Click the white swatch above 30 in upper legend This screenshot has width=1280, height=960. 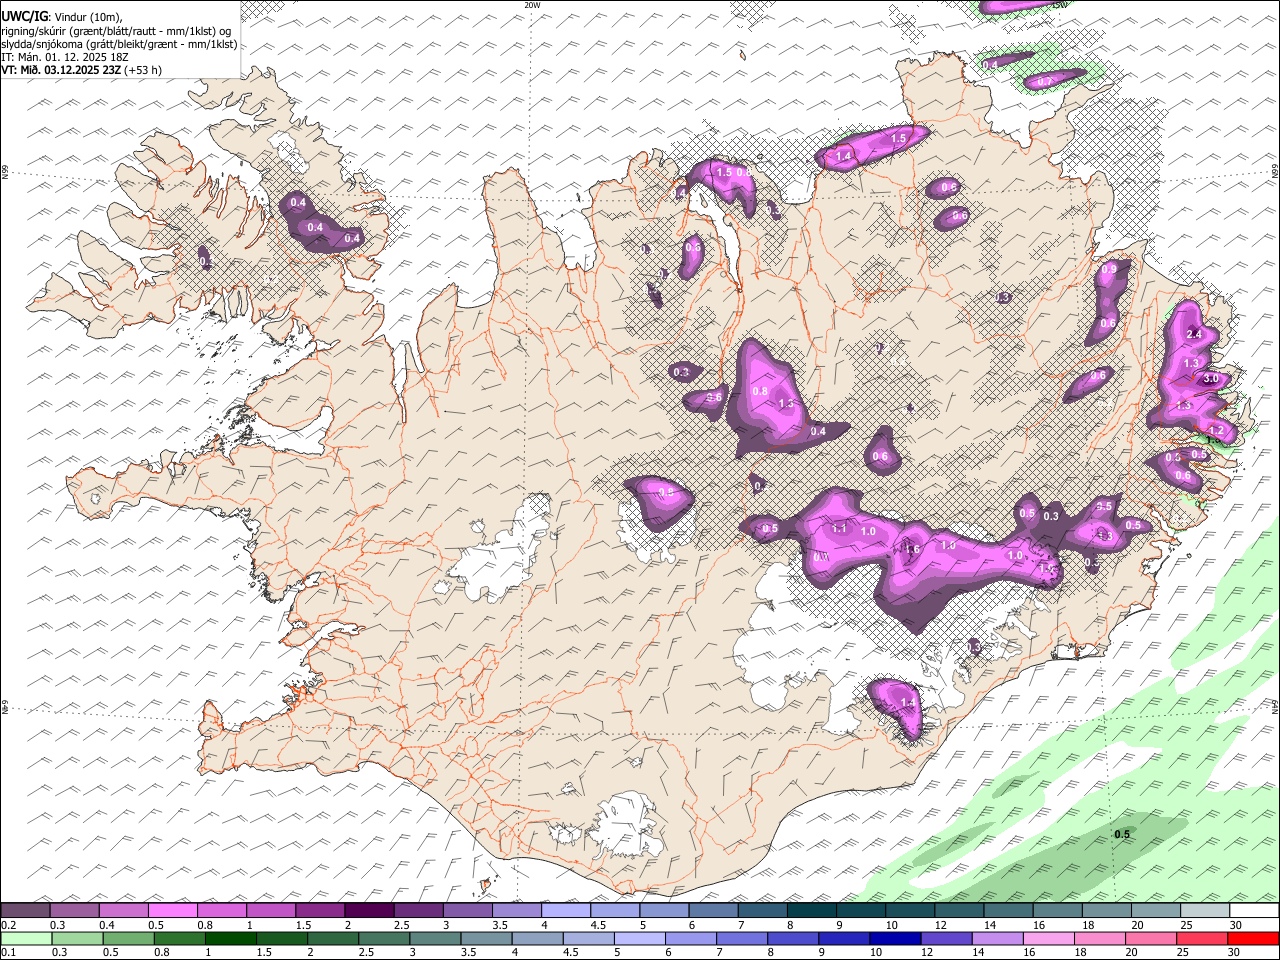tap(1254, 911)
